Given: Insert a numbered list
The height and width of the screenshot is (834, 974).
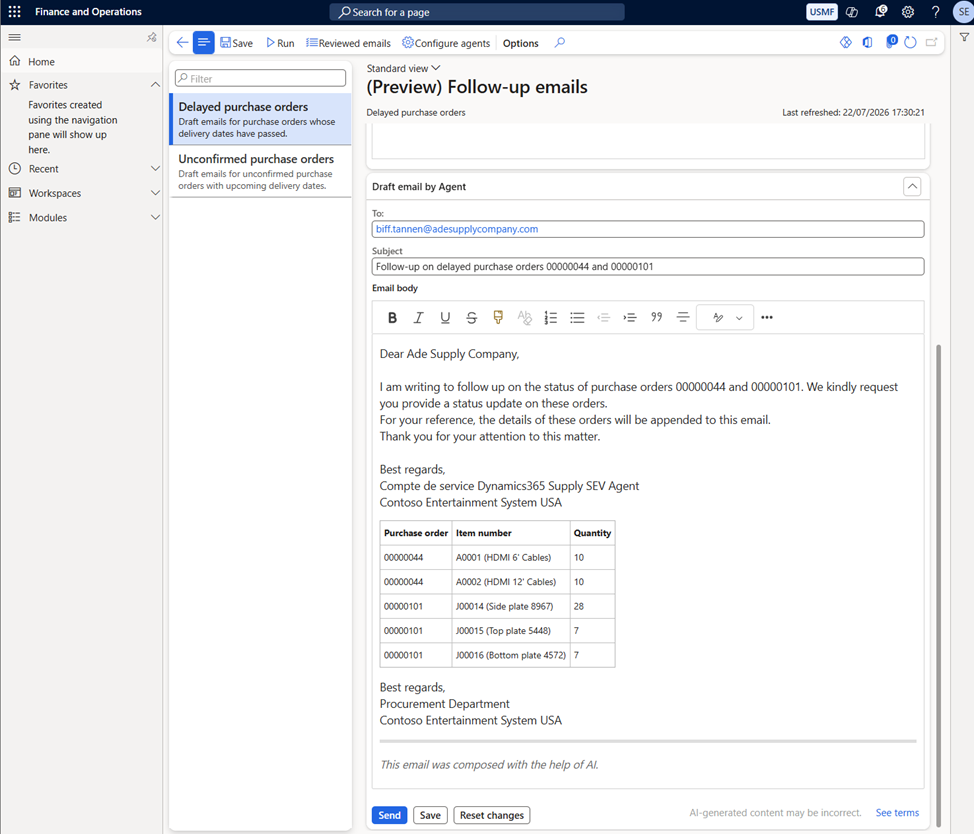Looking at the screenshot, I should pyautogui.click(x=550, y=317).
